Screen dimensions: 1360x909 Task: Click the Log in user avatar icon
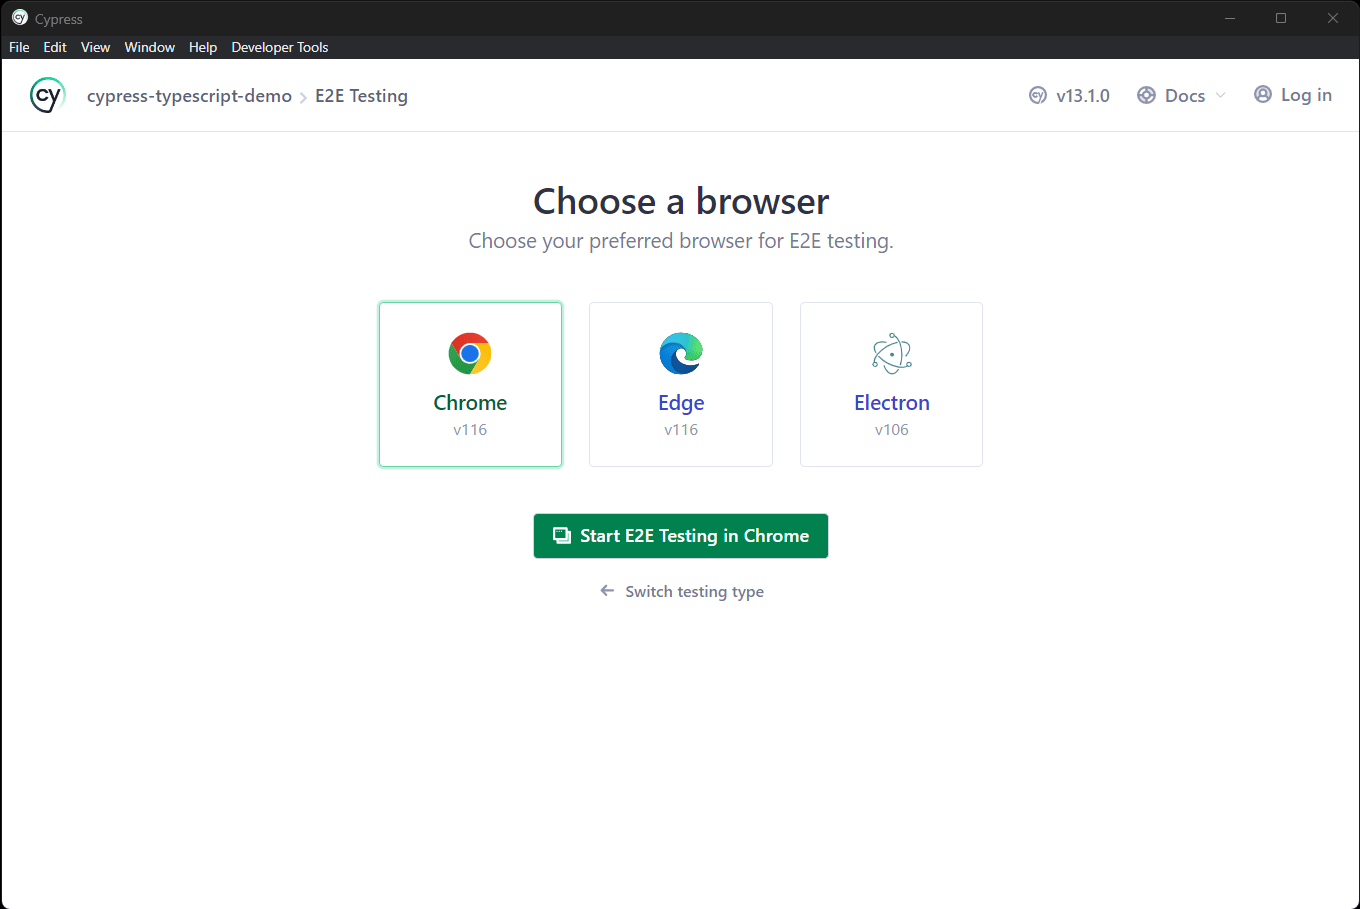coord(1263,94)
